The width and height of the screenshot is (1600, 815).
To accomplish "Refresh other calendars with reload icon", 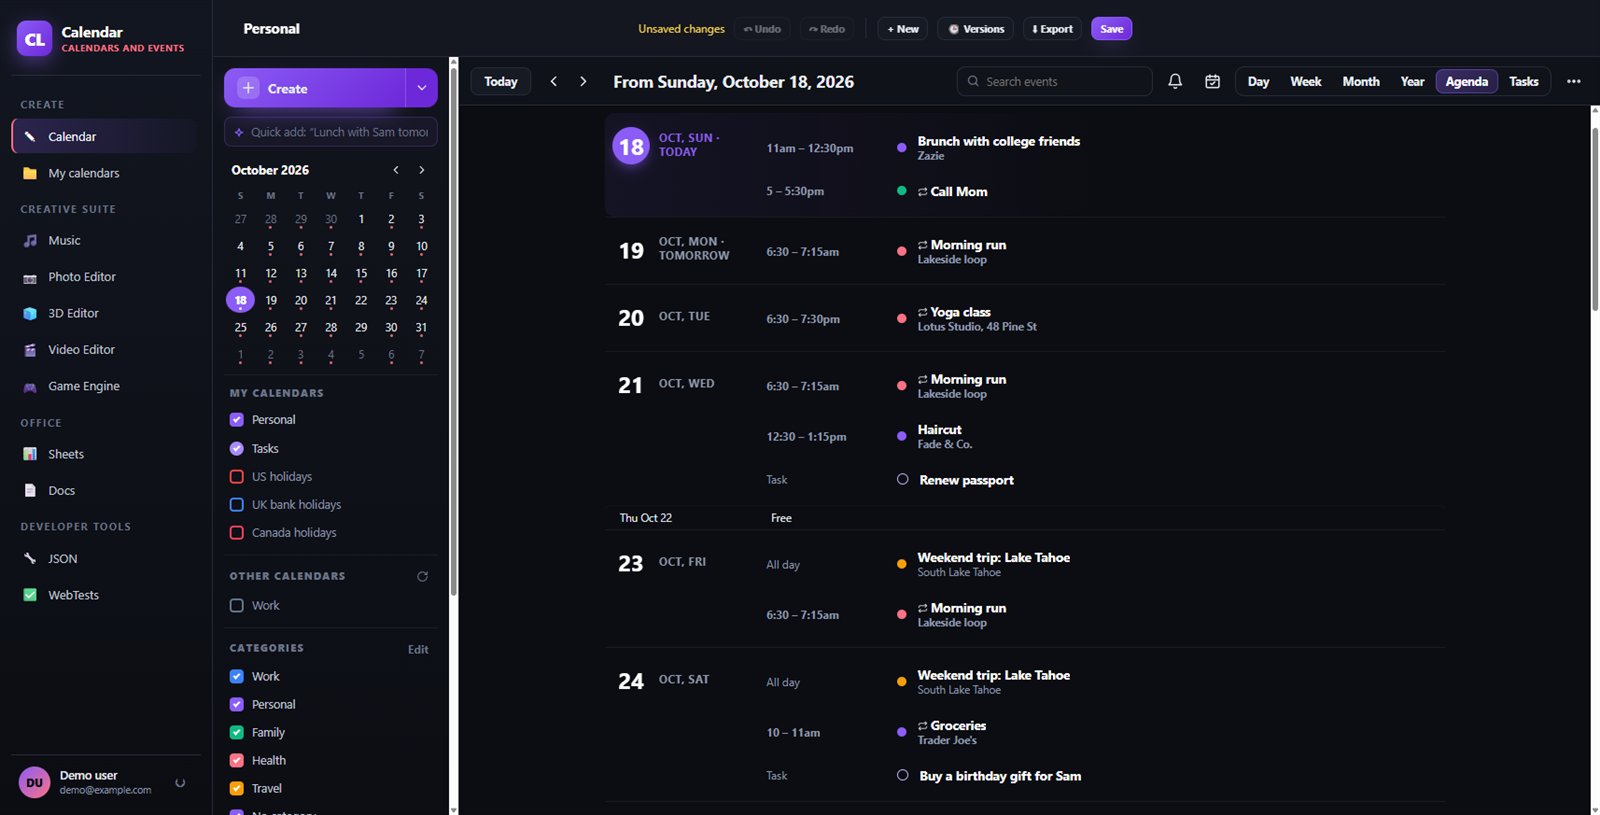I will (422, 576).
